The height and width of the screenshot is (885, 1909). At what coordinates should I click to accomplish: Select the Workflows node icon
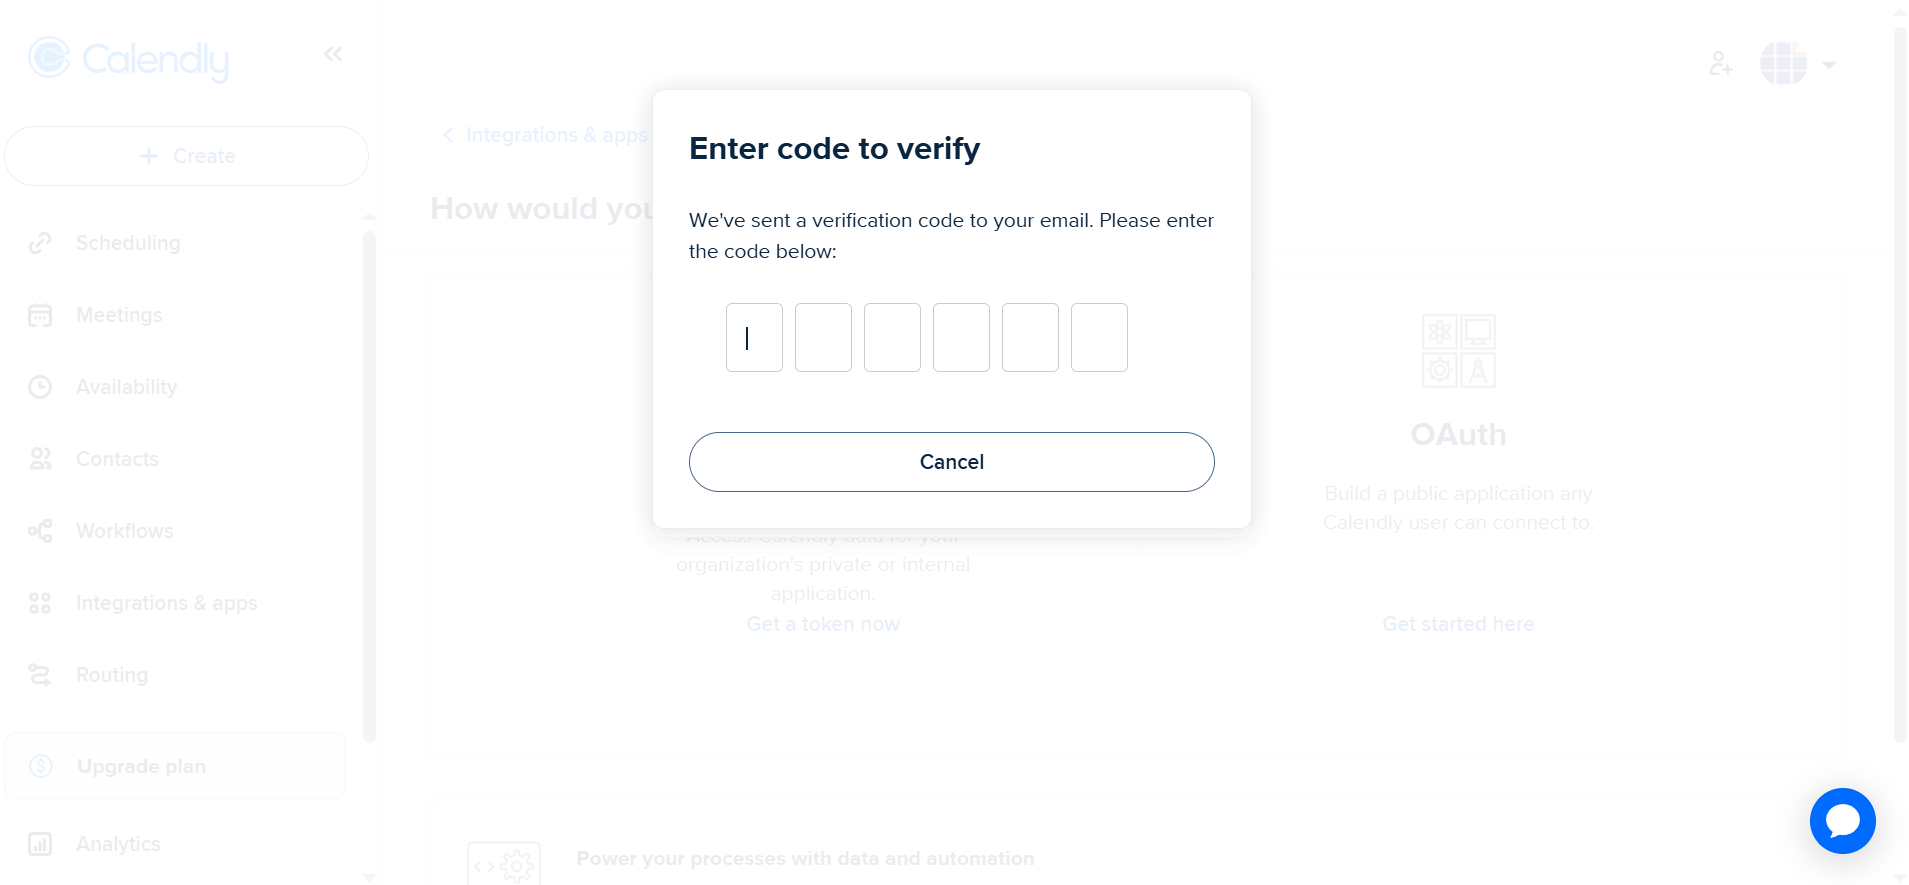click(40, 531)
